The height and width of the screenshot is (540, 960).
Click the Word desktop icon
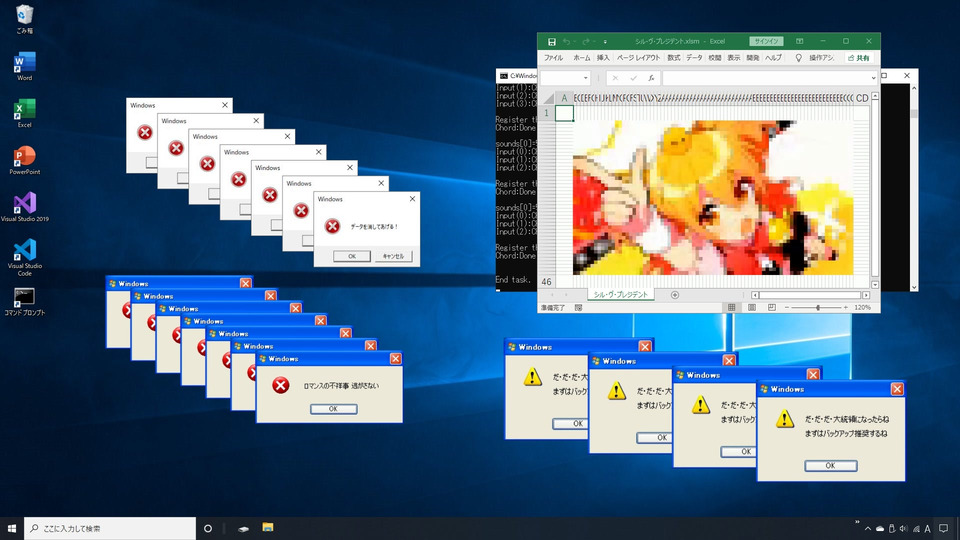pyautogui.click(x=24, y=64)
